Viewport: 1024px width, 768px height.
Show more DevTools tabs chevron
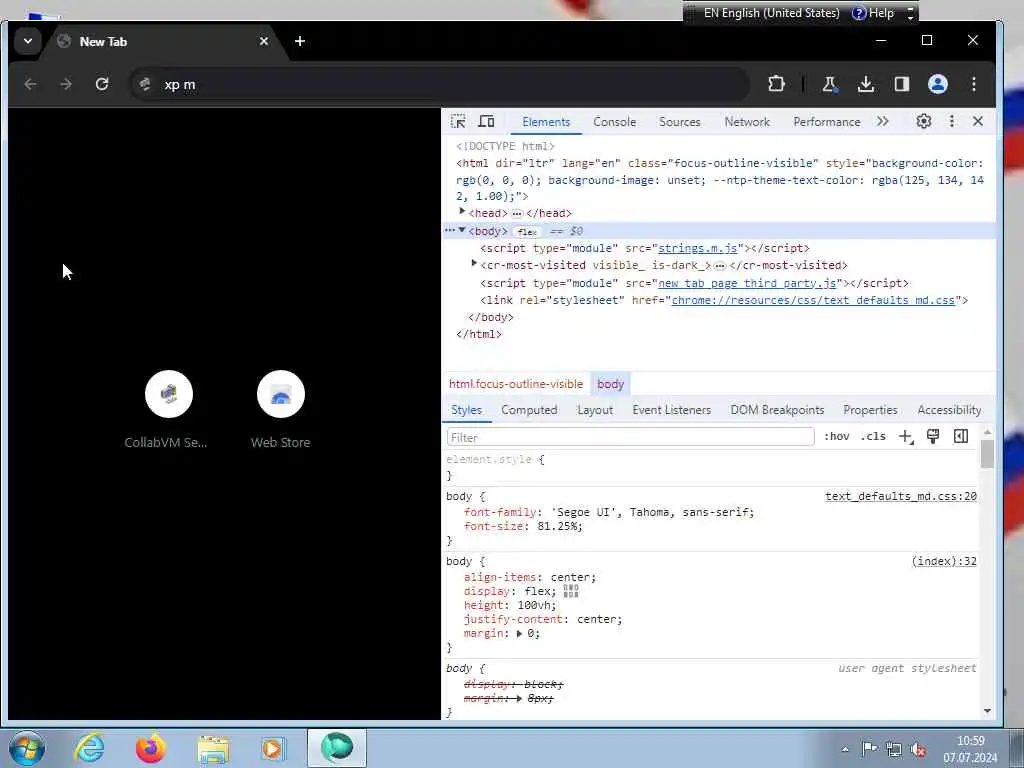(883, 121)
